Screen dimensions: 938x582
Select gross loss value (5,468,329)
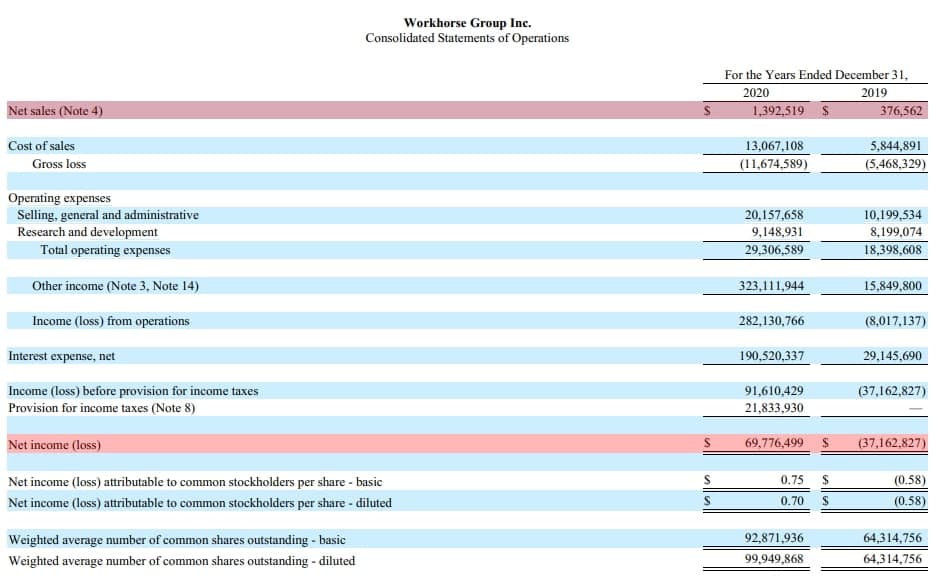point(895,164)
